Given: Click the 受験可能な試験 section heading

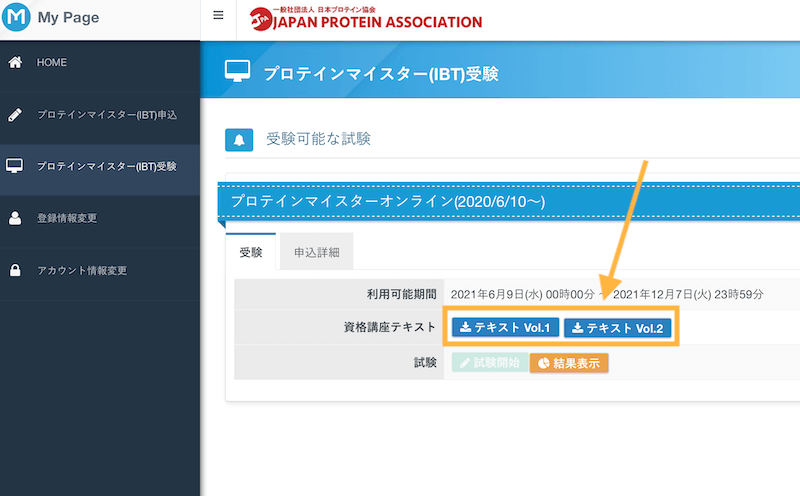Looking at the screenshot, I should tap(318, 139).
